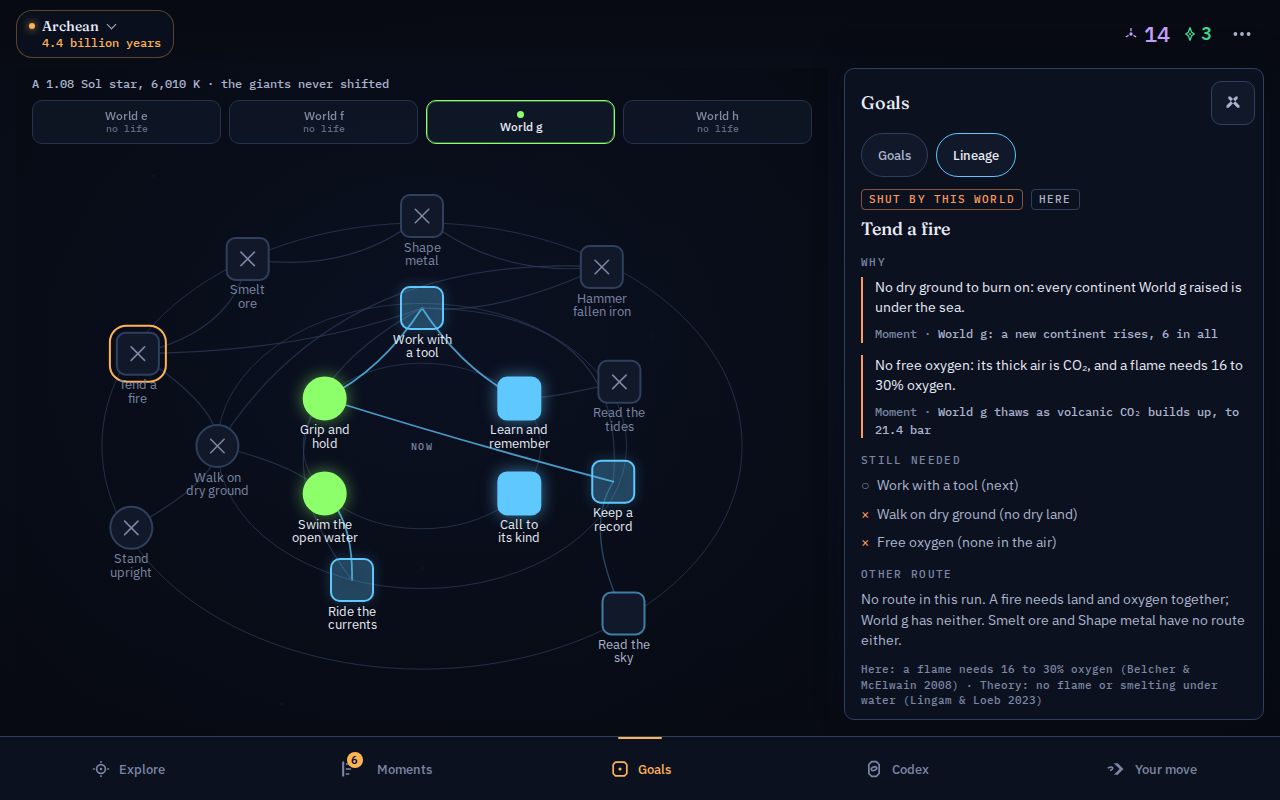The image size is (1280, 800).
Task: Click the purple 14 resource counter
Action: click(1146, 34)
